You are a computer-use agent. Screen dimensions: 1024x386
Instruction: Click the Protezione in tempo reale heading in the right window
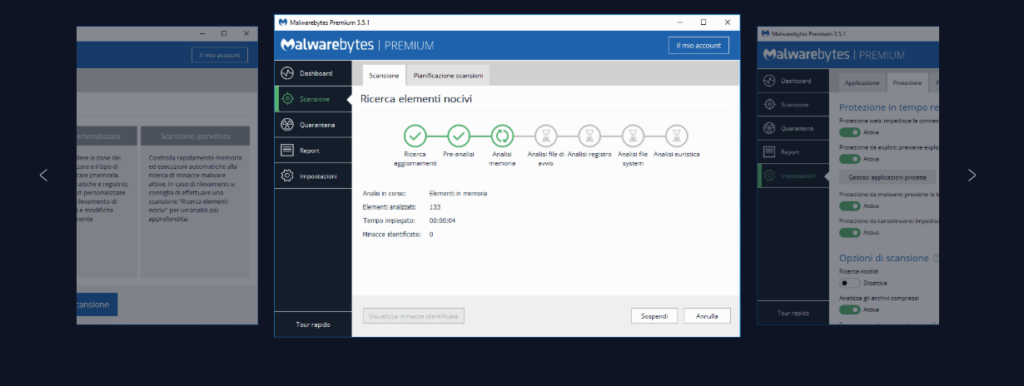point(889,107)
